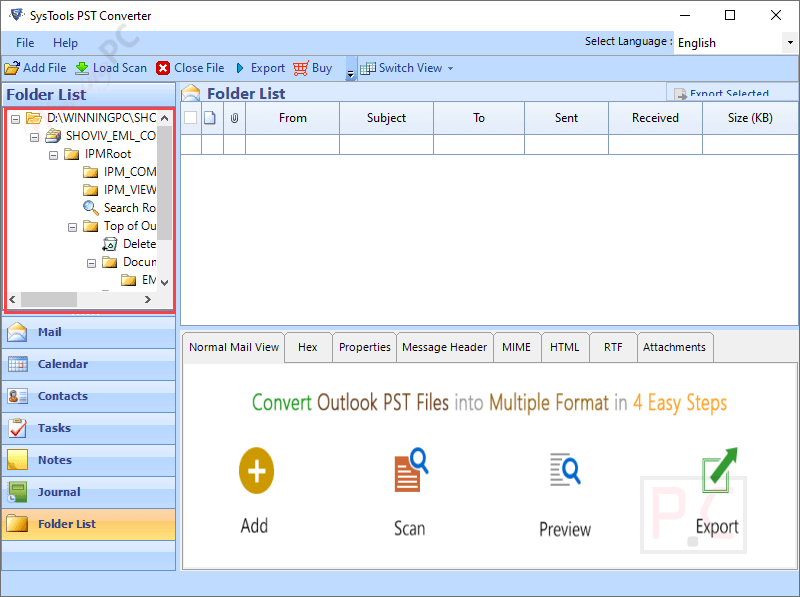Click the Switch View grid icon
Image resolution: width=800 pixels, height=597 pixels.
click(x=367, y=68)
